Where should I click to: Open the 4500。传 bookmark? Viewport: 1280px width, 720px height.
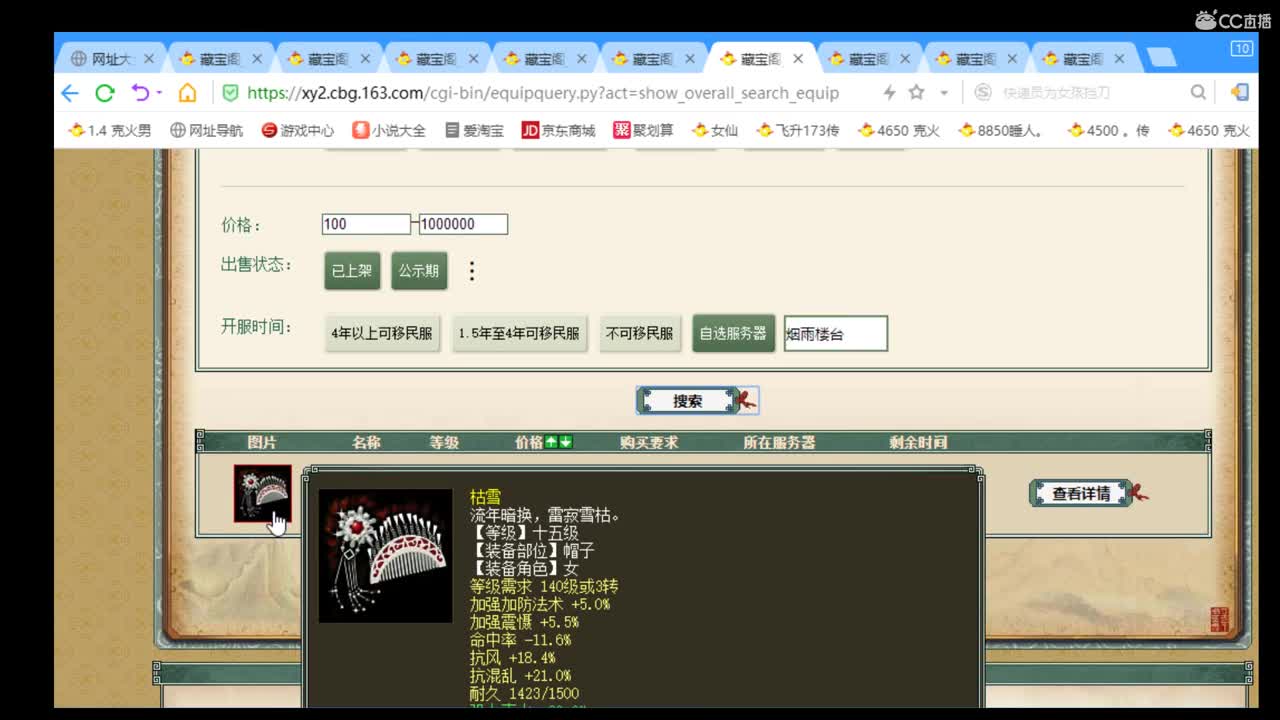[x=1109, y=130]
